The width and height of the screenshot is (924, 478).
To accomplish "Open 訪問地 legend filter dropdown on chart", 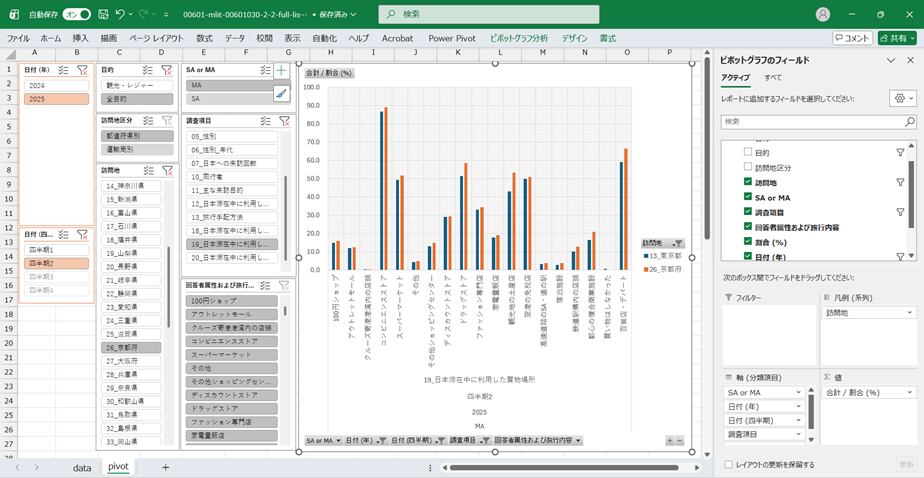I will [x=679, y=243].
